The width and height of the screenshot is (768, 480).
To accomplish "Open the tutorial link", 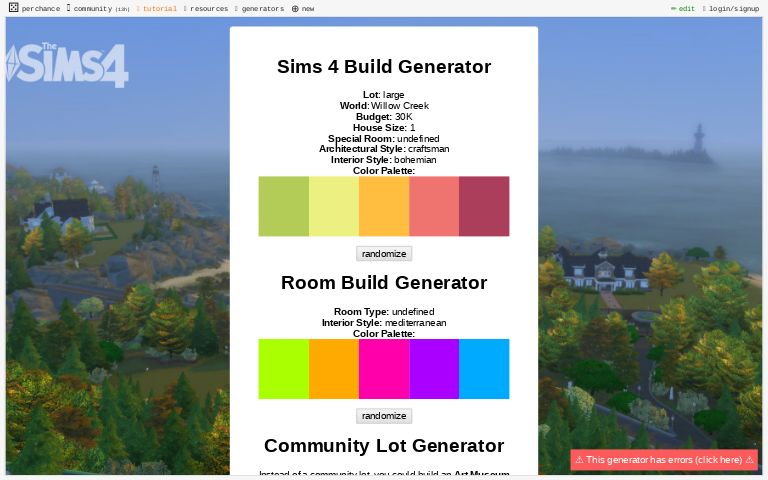I will coord(157,9).
